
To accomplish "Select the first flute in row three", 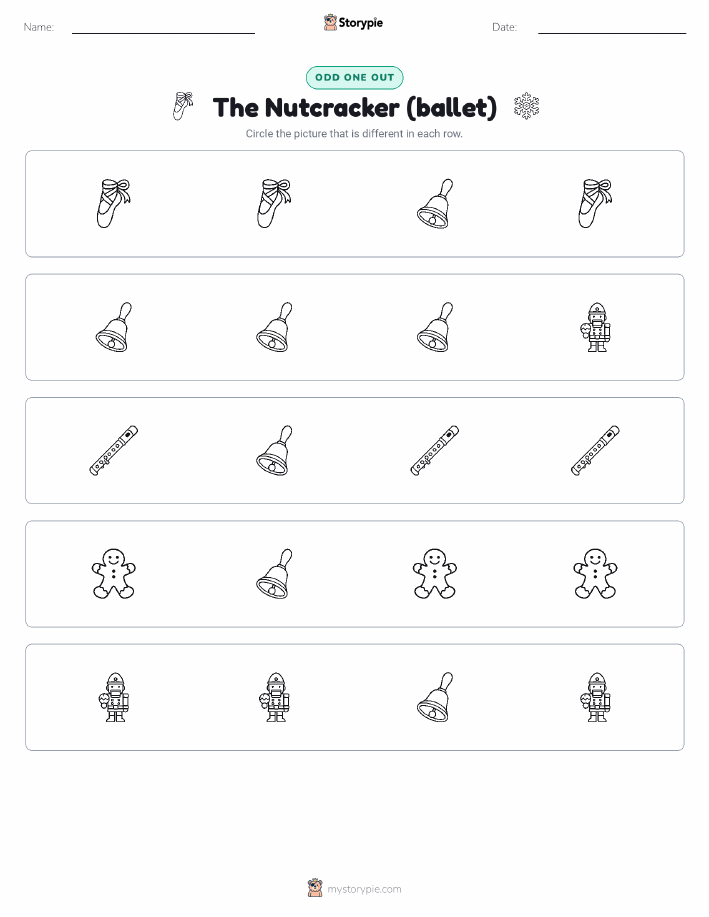I will coord(113,450).
